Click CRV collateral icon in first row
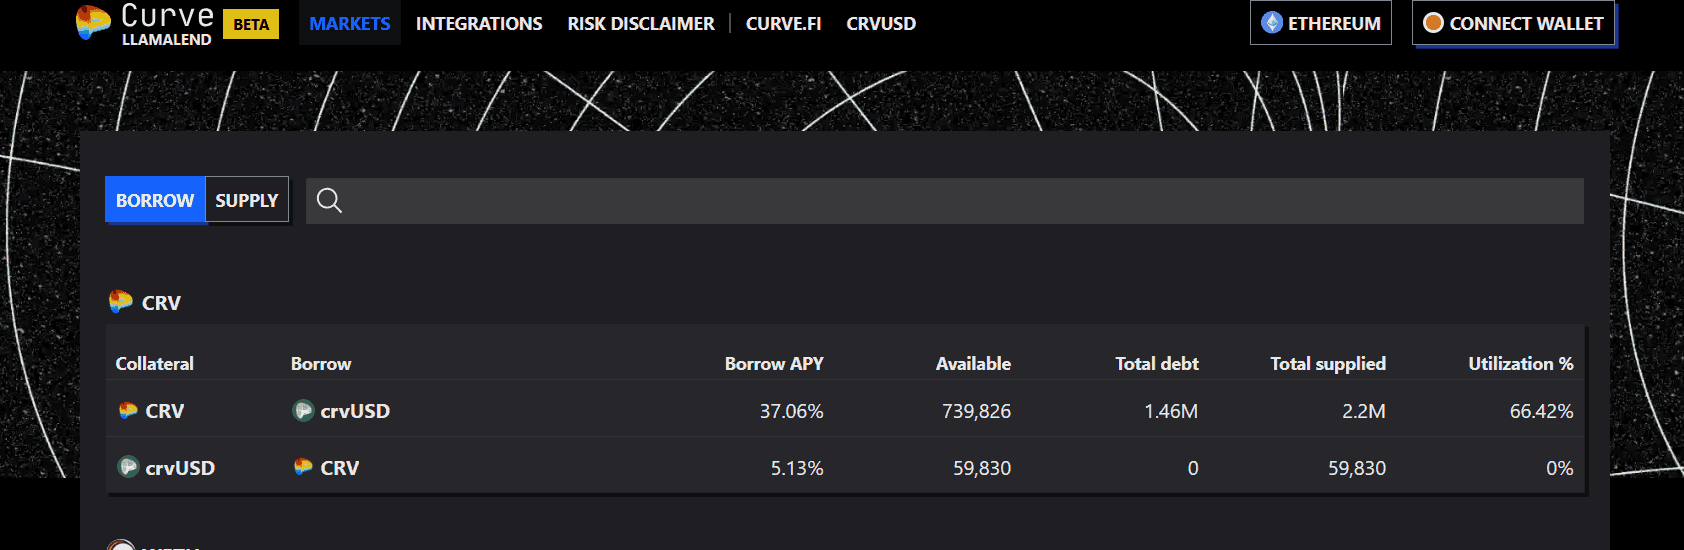1684x550 pixels. click(128, 411)
